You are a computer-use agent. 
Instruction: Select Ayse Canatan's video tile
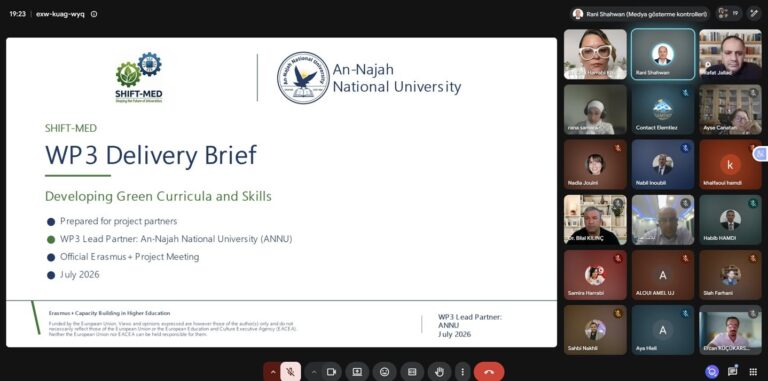click(730, 109)
